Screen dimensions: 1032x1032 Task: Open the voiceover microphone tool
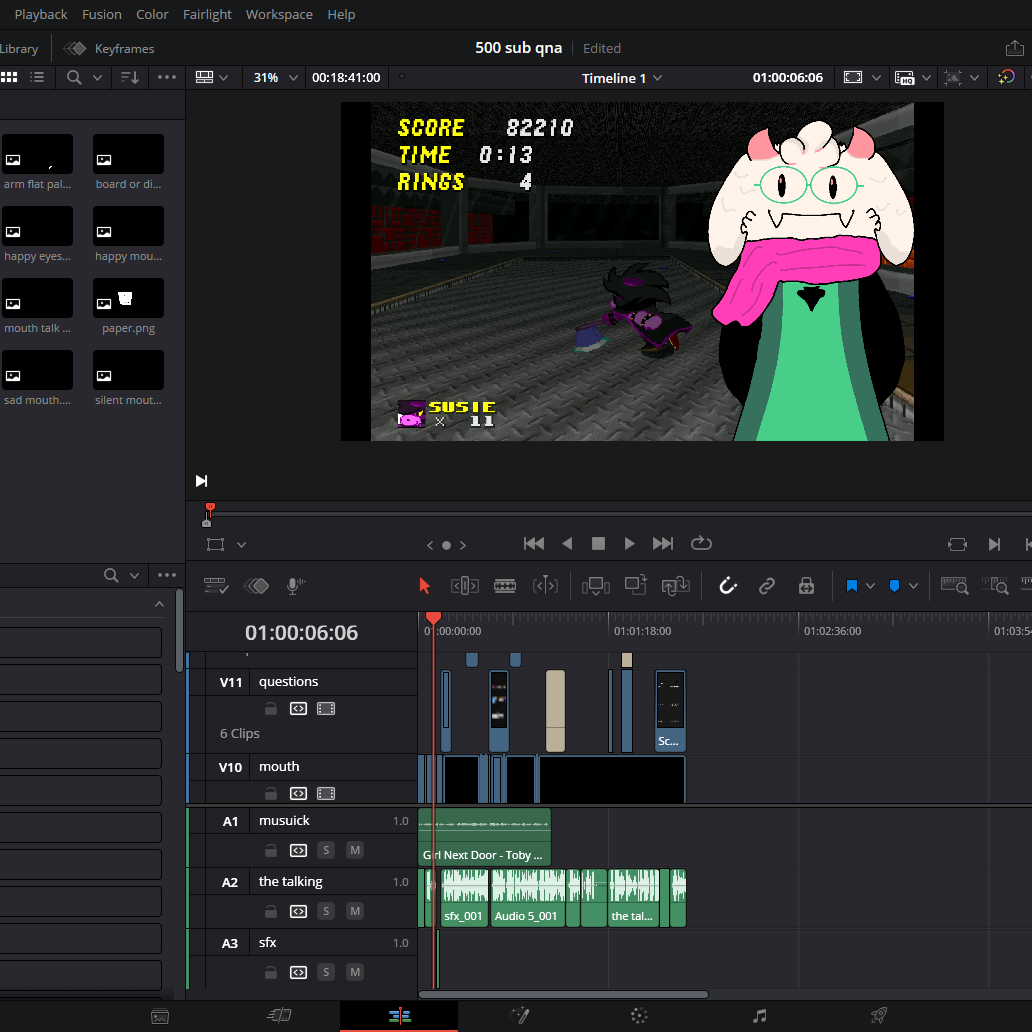pyautogui.click(x=296, y=586)
